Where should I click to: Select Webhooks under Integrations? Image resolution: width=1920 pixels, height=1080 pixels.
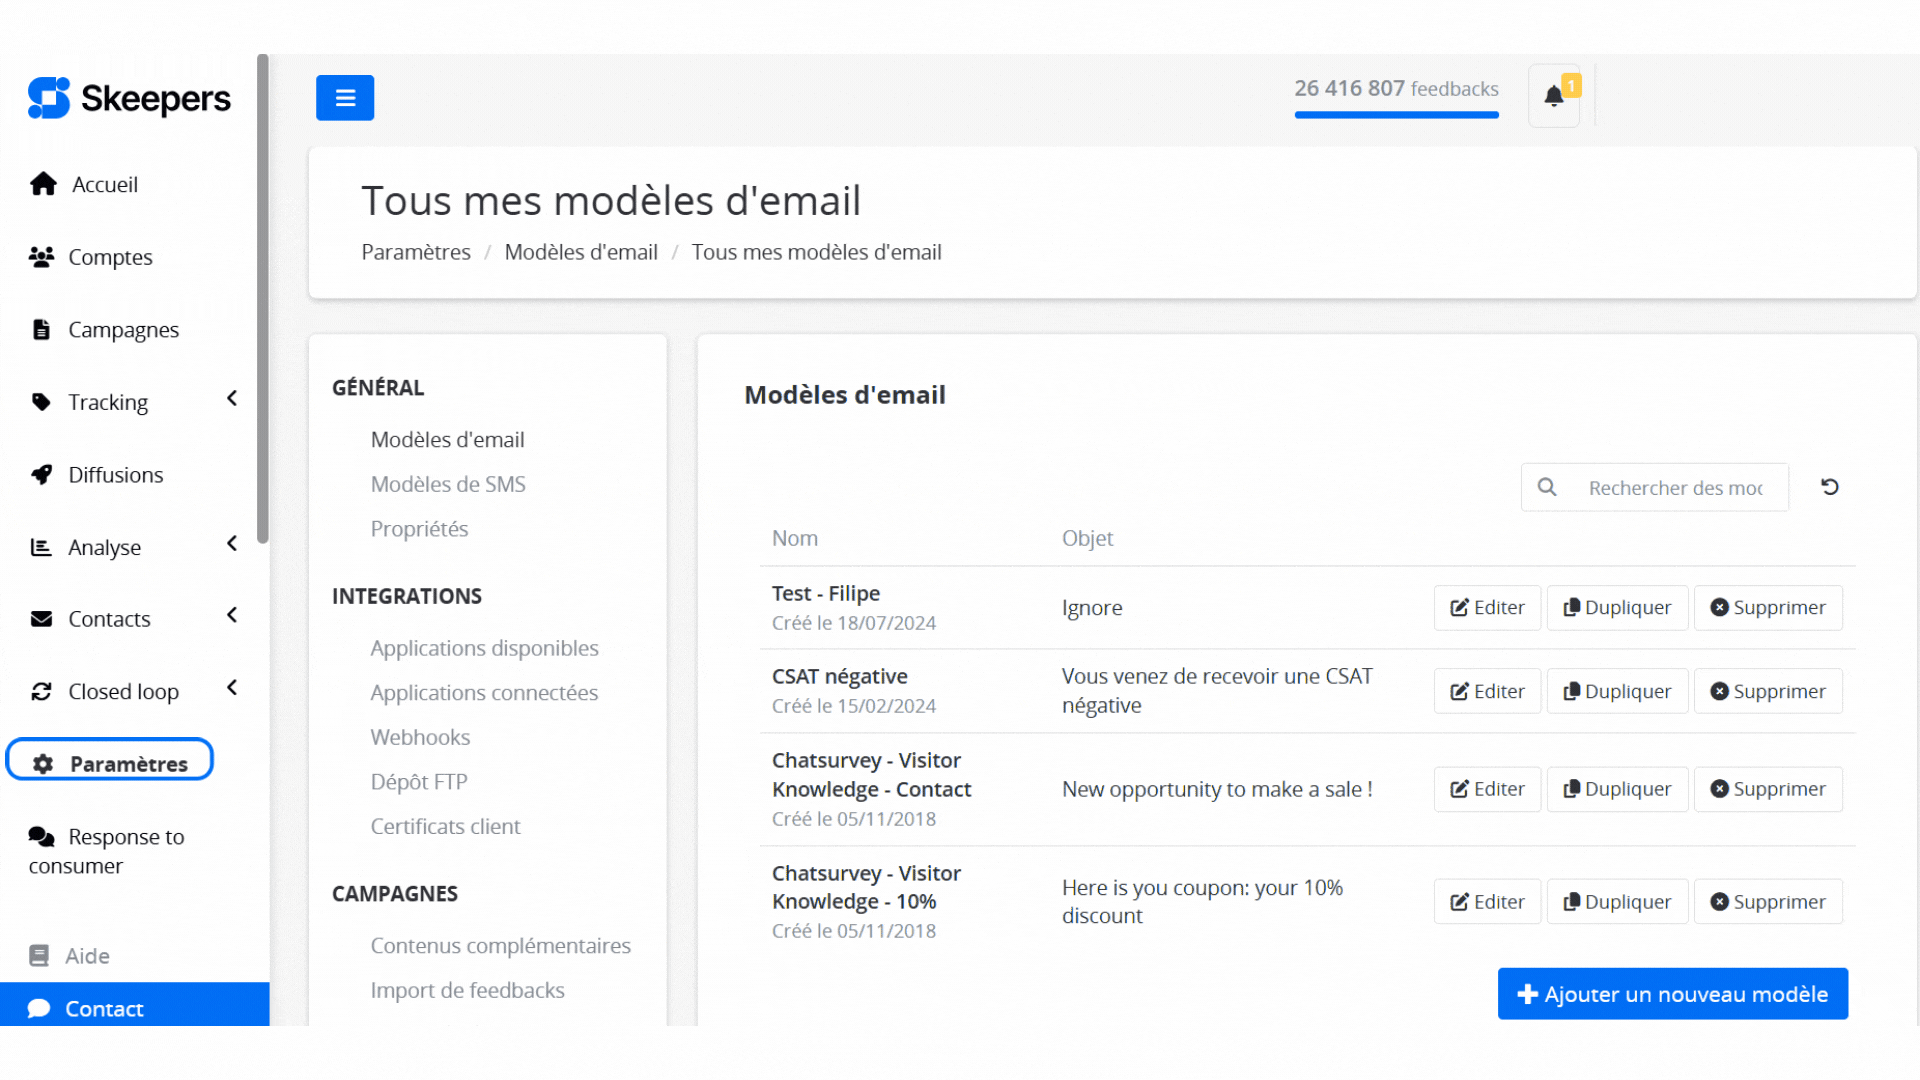tap(420, 737)
